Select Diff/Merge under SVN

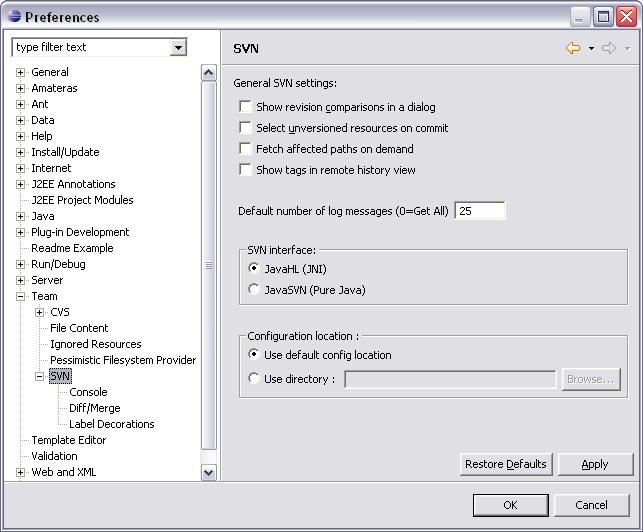click(95, 408)
